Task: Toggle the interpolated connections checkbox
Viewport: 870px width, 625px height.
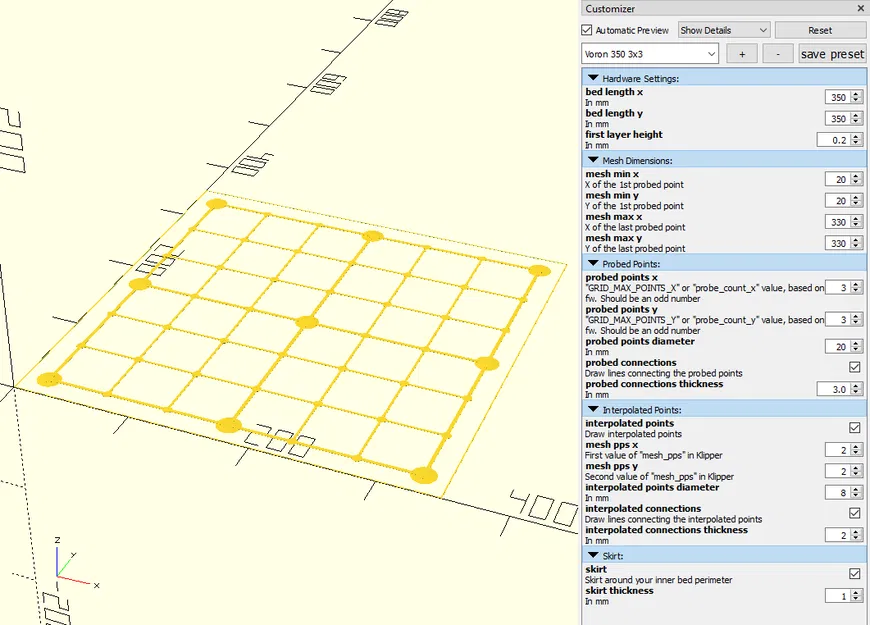Action: click(854, 513)
